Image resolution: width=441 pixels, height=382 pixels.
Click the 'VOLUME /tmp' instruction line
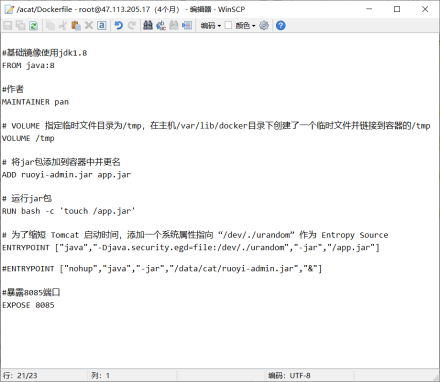[28, 138]
